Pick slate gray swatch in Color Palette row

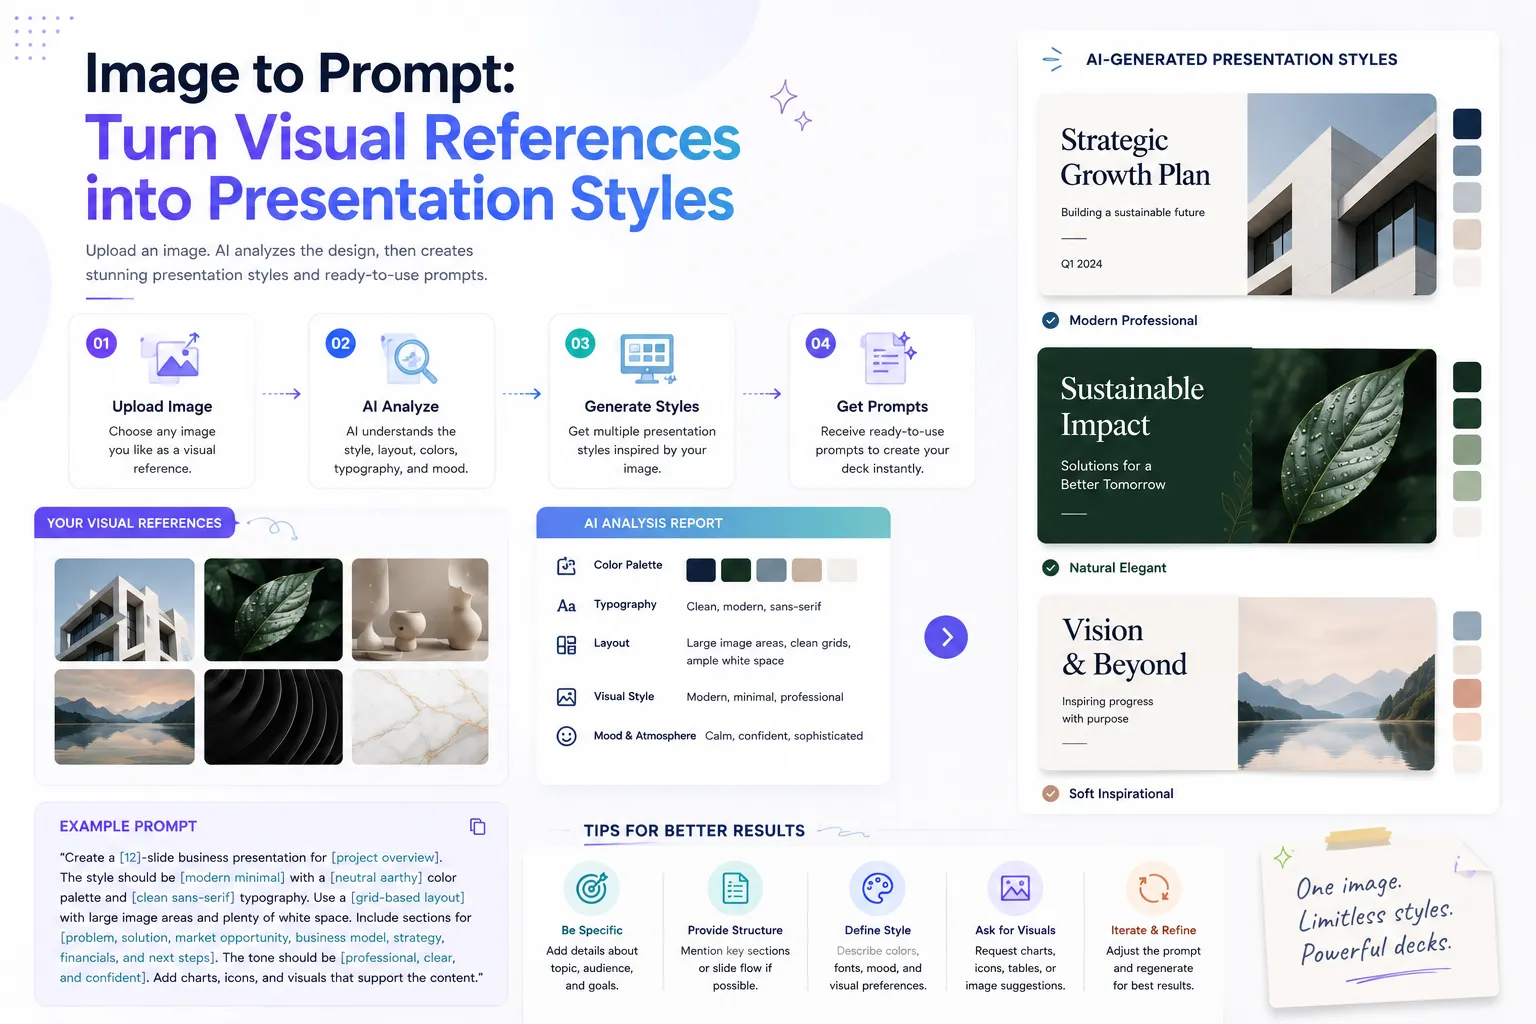[771, 570]
